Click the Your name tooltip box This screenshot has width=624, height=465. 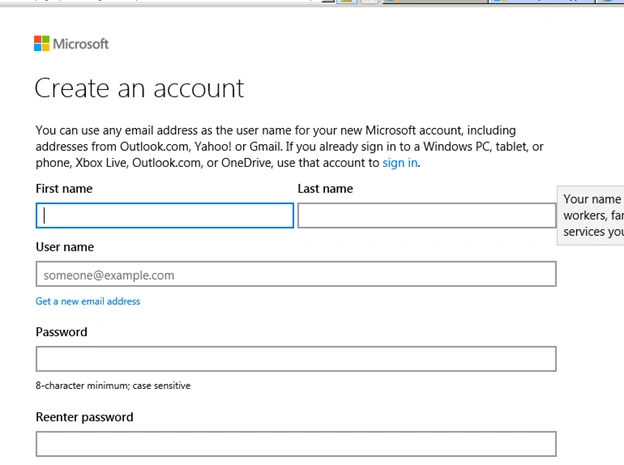point(591,215)
